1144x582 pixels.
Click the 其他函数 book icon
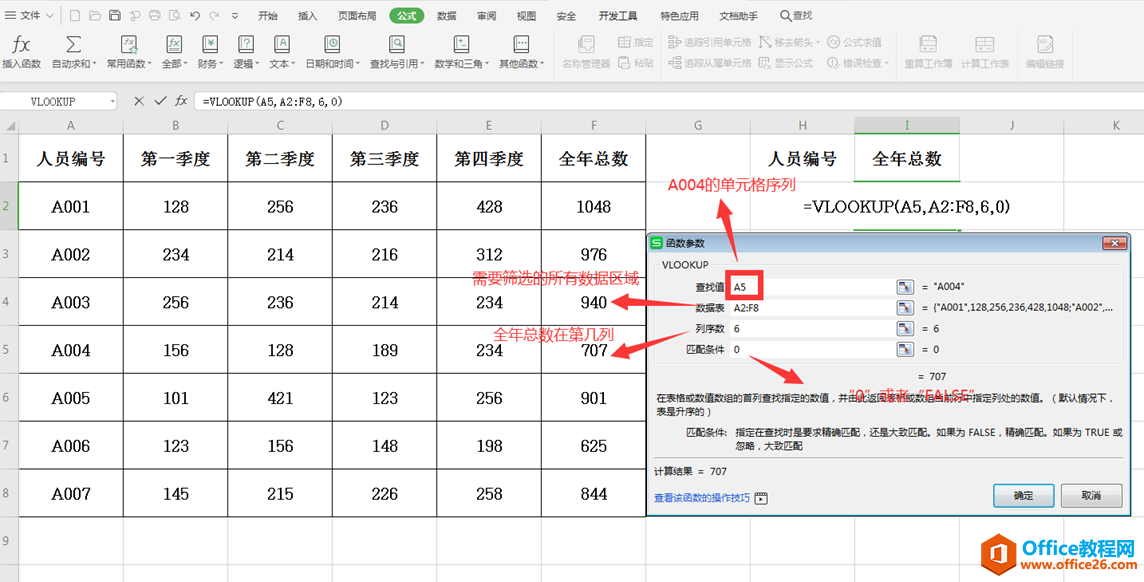point(521,44)
